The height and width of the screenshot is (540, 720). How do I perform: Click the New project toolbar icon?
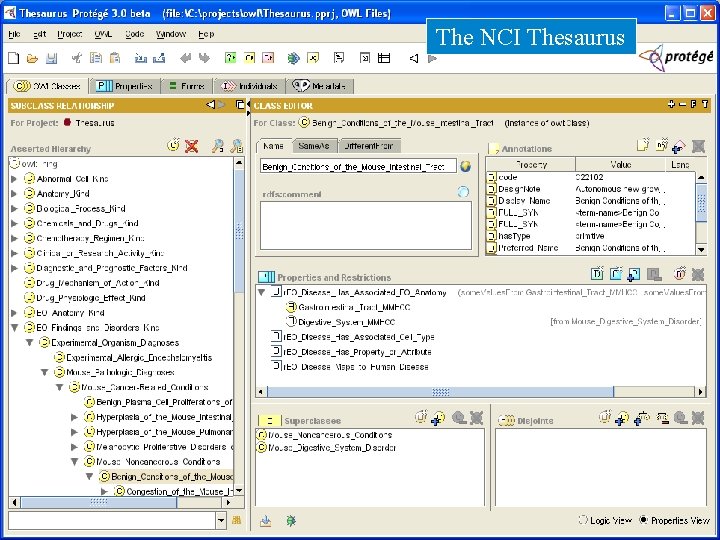[14, 58]
